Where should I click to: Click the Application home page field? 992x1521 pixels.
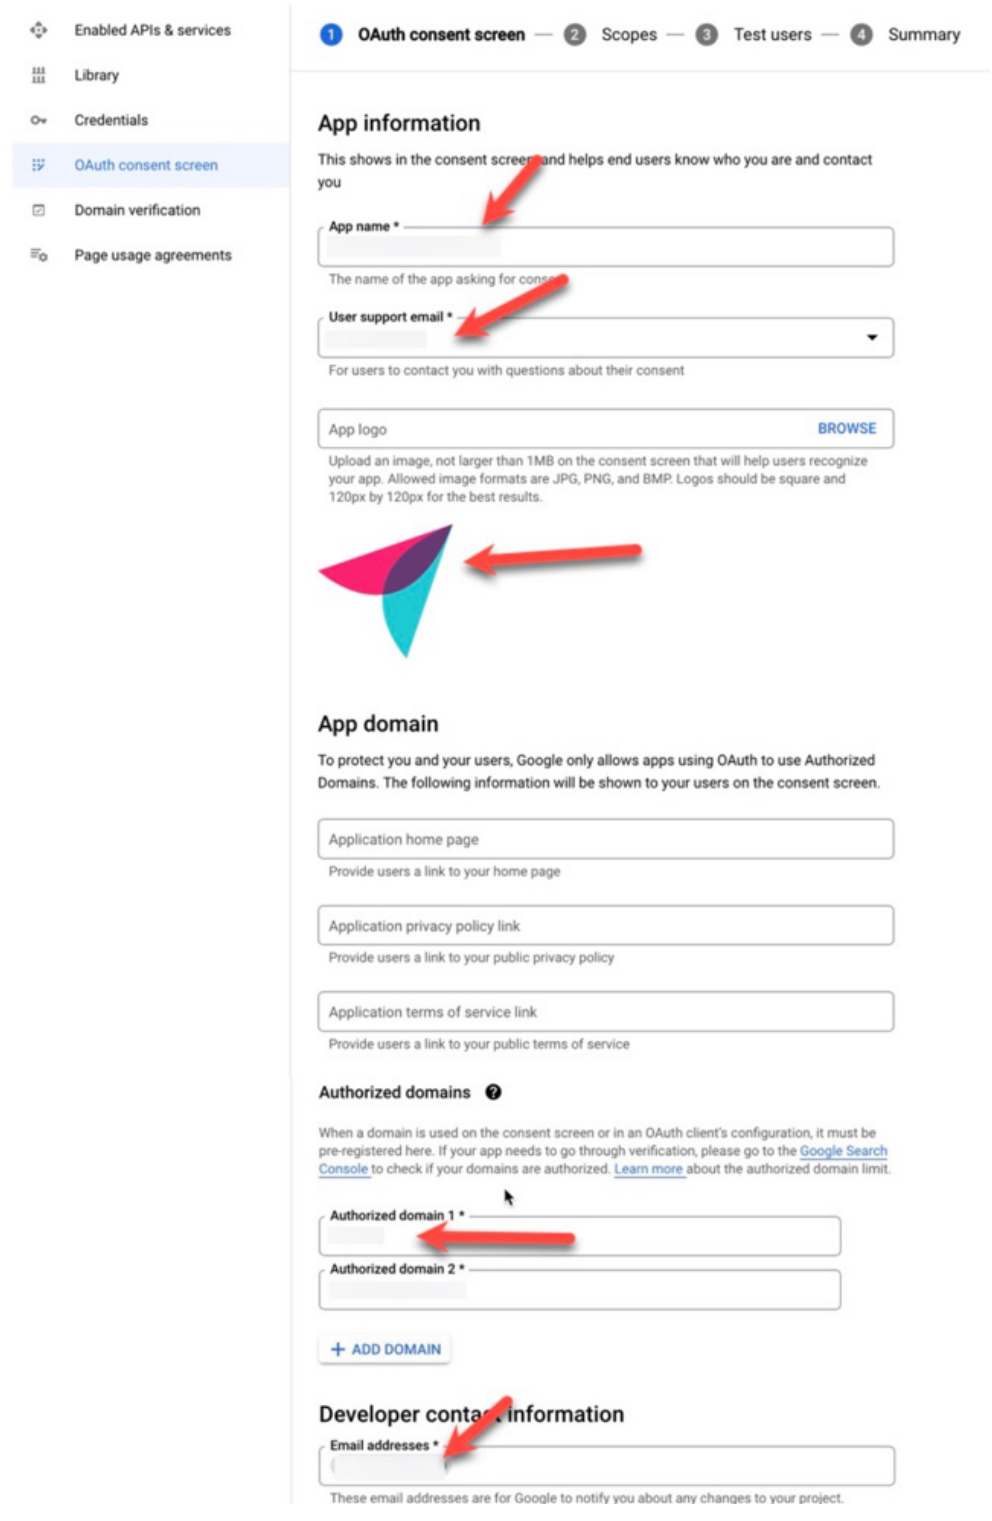pyautogui.click(x=606, y=839)
